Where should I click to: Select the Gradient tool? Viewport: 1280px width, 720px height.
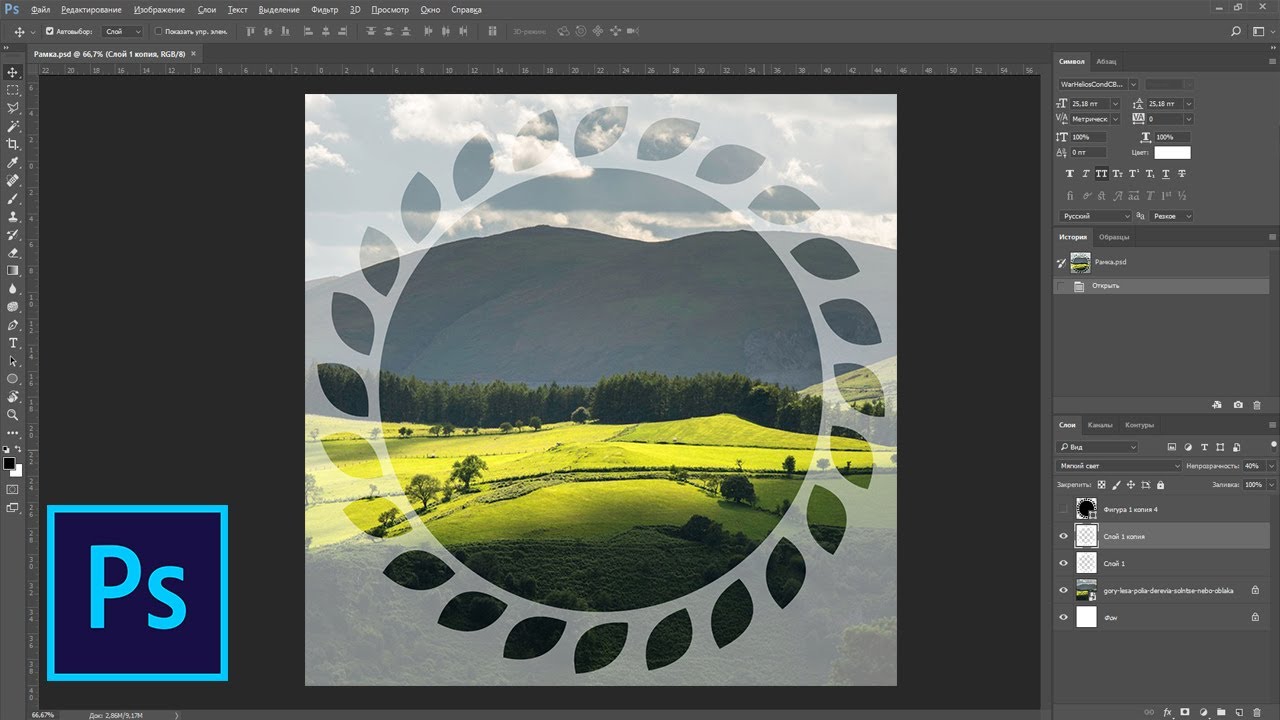(x=13, y=270)
